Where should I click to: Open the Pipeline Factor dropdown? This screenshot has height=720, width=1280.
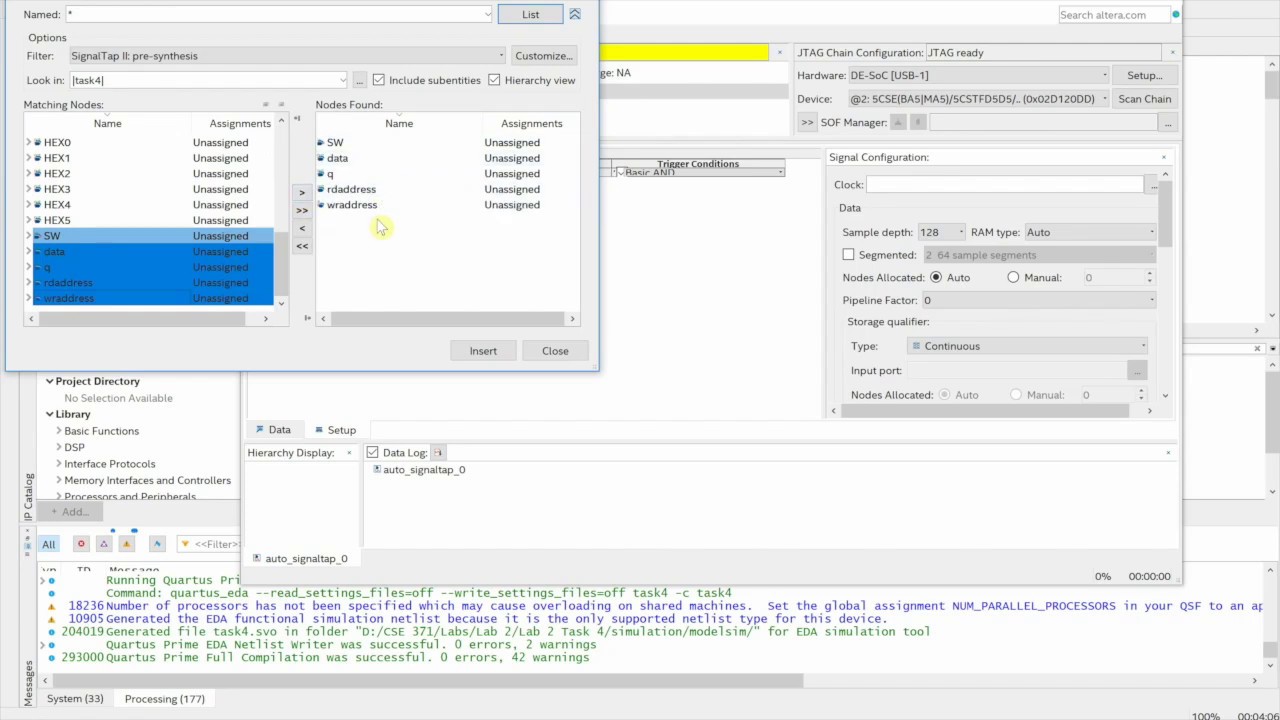(x=1039, y=300)
